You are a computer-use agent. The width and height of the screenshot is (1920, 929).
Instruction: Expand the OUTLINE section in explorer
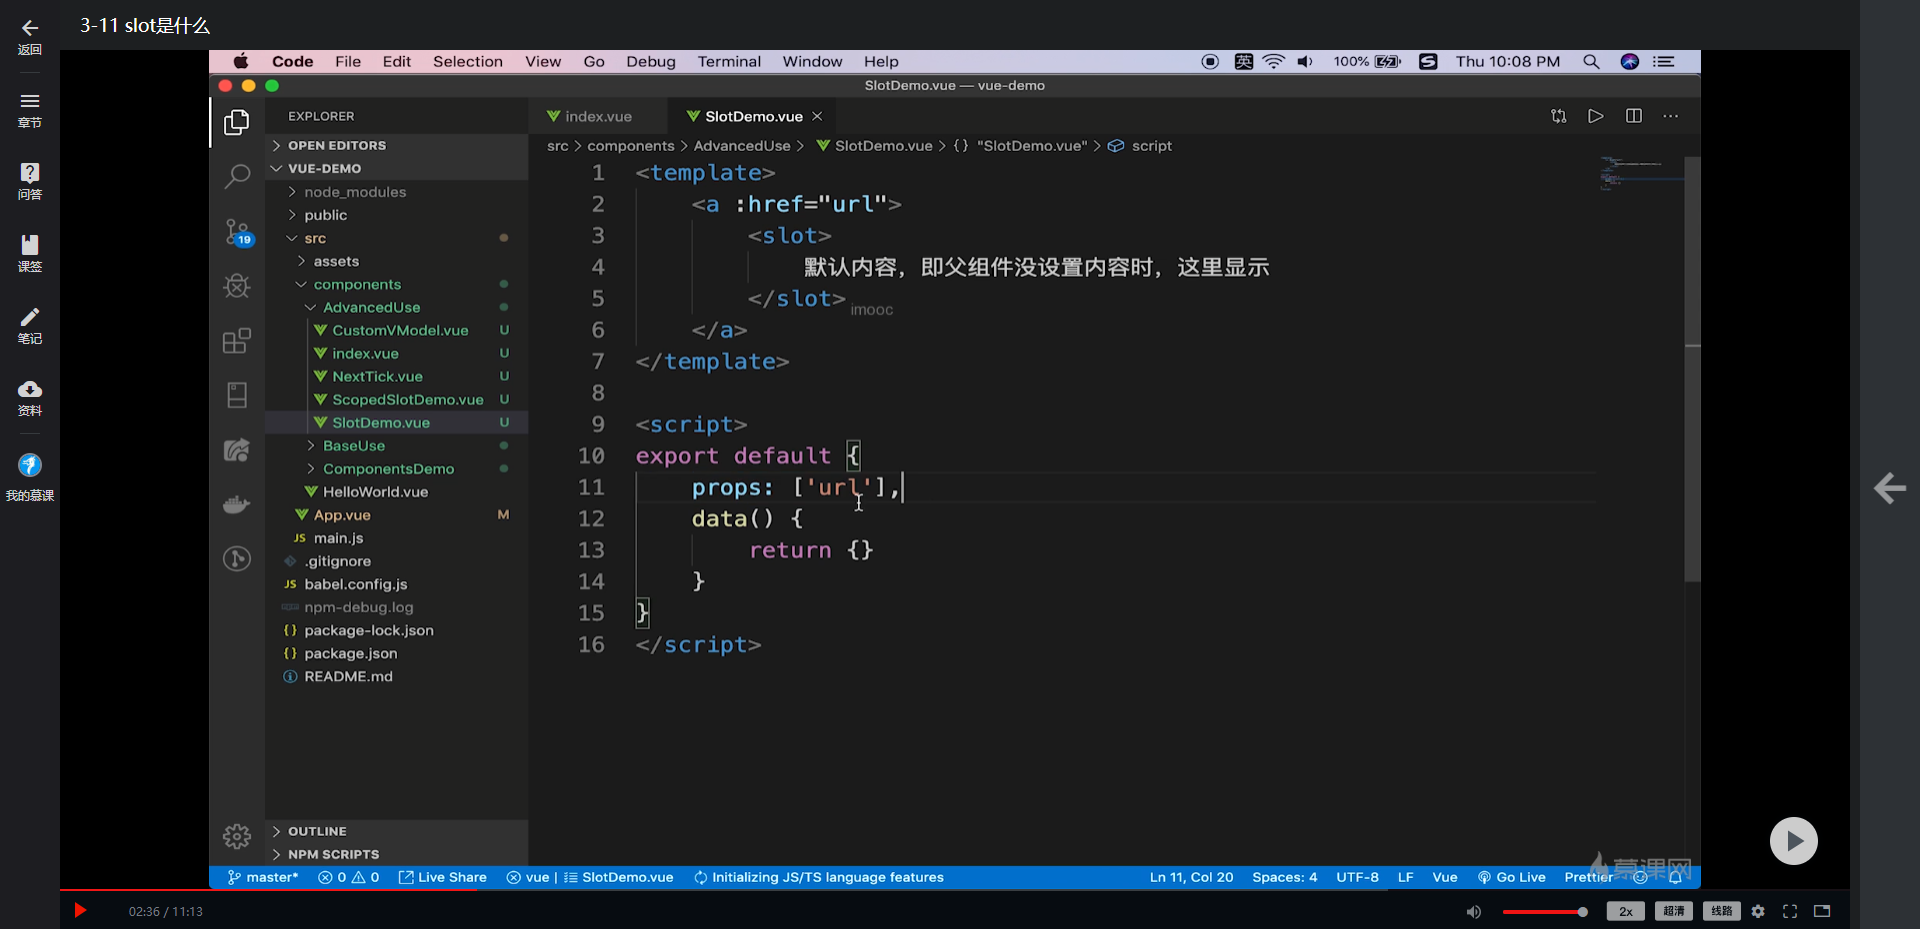[317, 831]
